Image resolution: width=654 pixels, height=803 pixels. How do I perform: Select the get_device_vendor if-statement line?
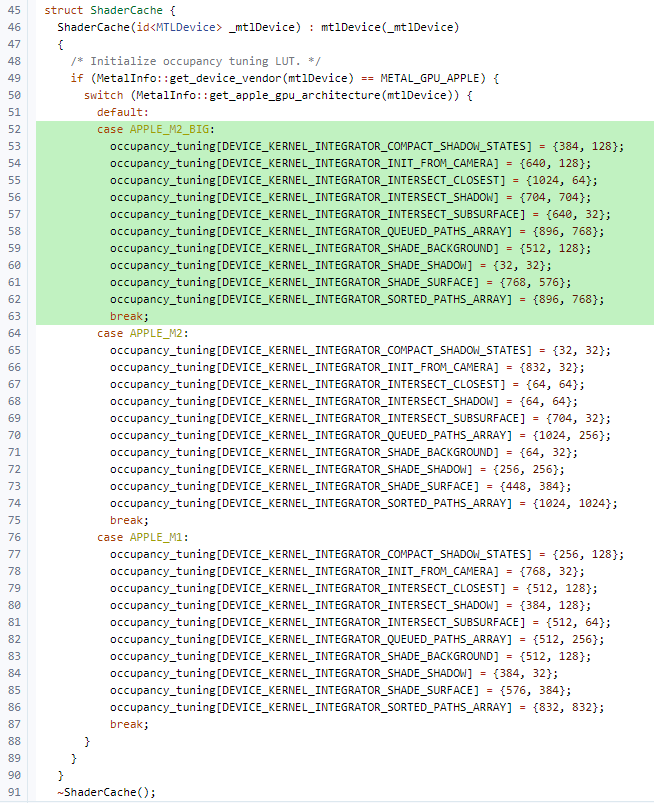coord(285,78)
